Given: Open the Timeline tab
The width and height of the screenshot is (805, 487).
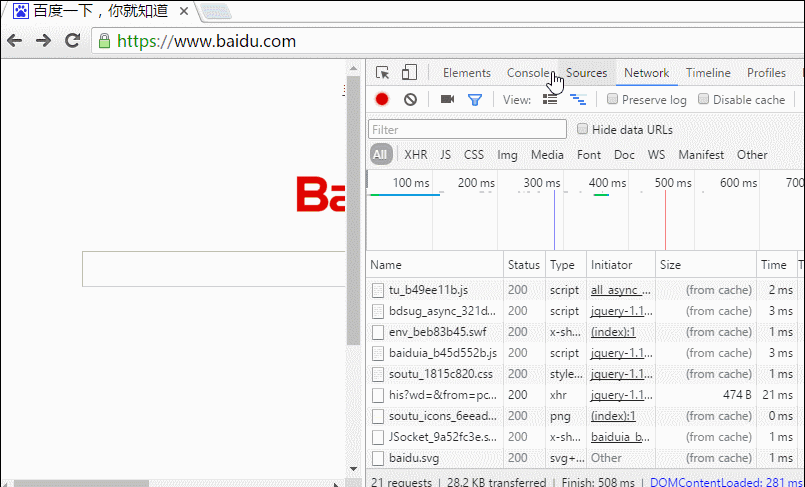Looking at the screenshot, I should 708,73.
